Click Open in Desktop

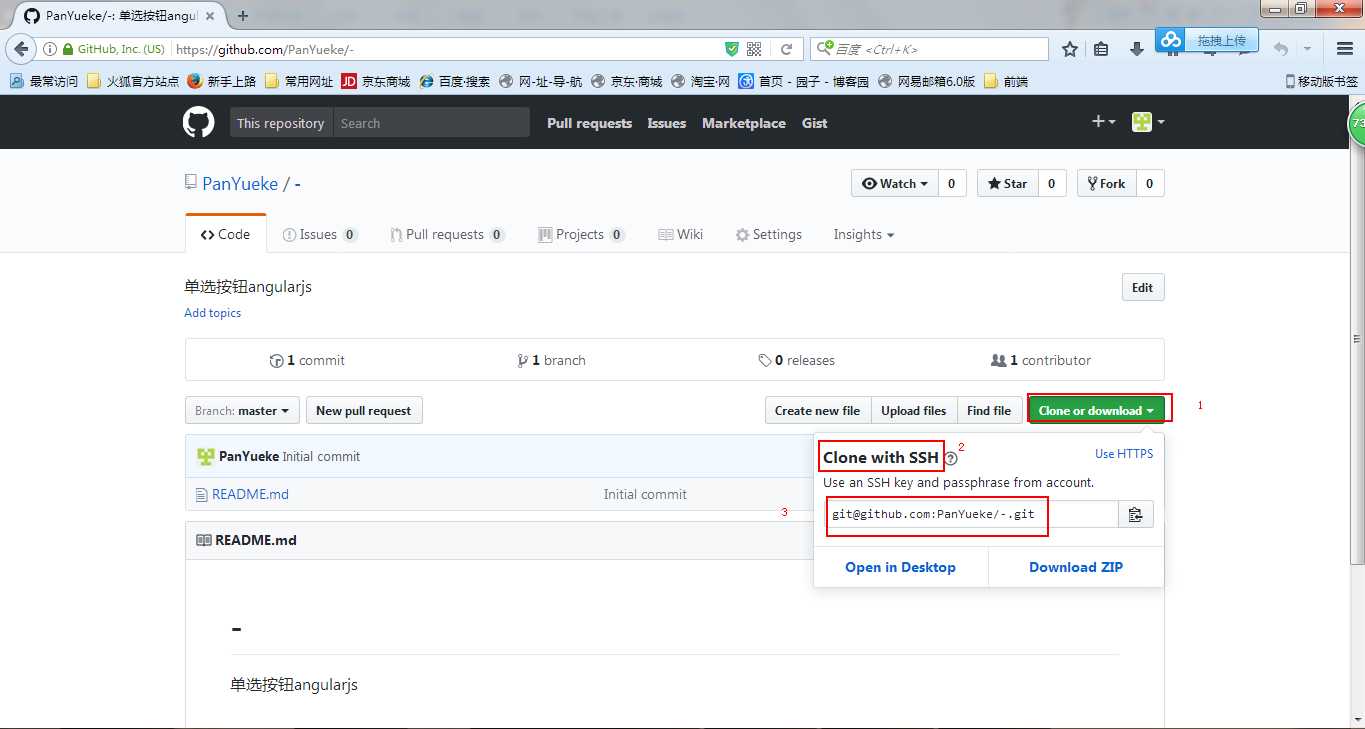(x=900, y=567)
